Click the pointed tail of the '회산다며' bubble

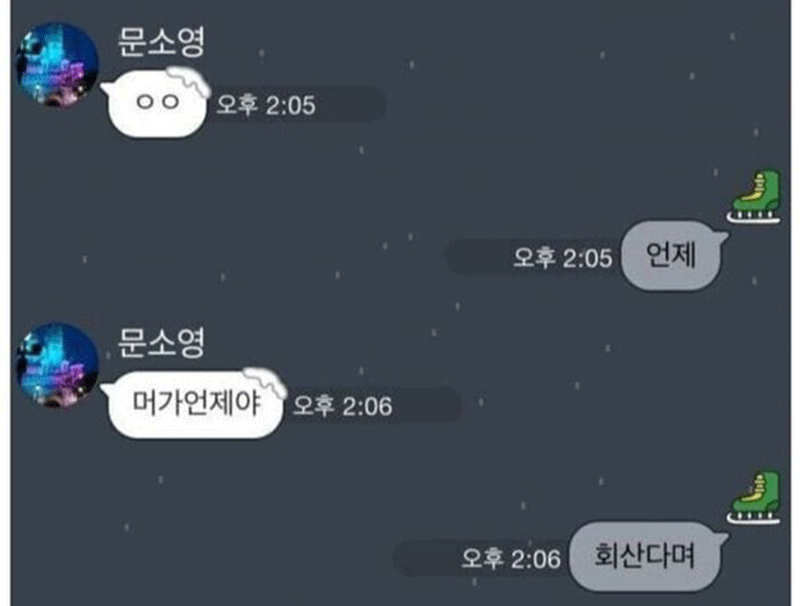(x=722, y=537)
